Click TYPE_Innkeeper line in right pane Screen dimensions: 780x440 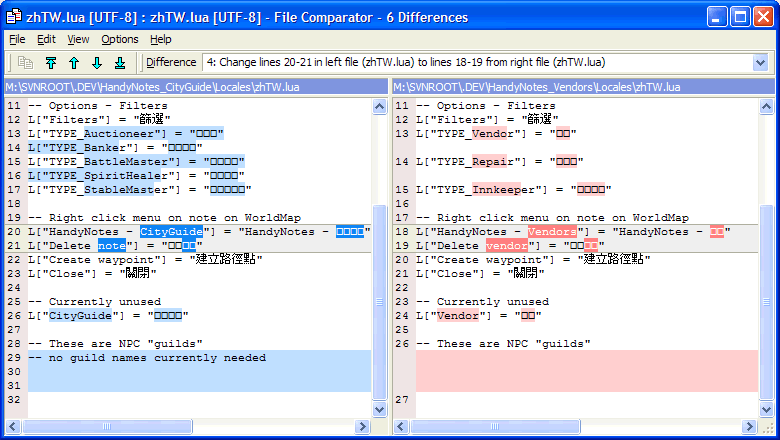[513, 189]
